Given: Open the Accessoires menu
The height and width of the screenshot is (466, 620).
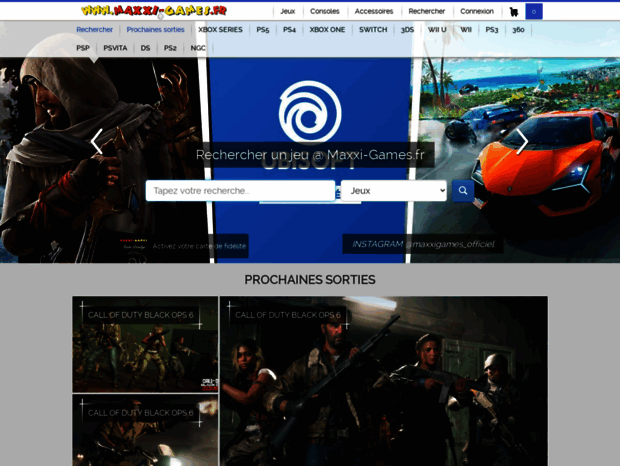Looking at the screenshot, I should coord(374,11).
